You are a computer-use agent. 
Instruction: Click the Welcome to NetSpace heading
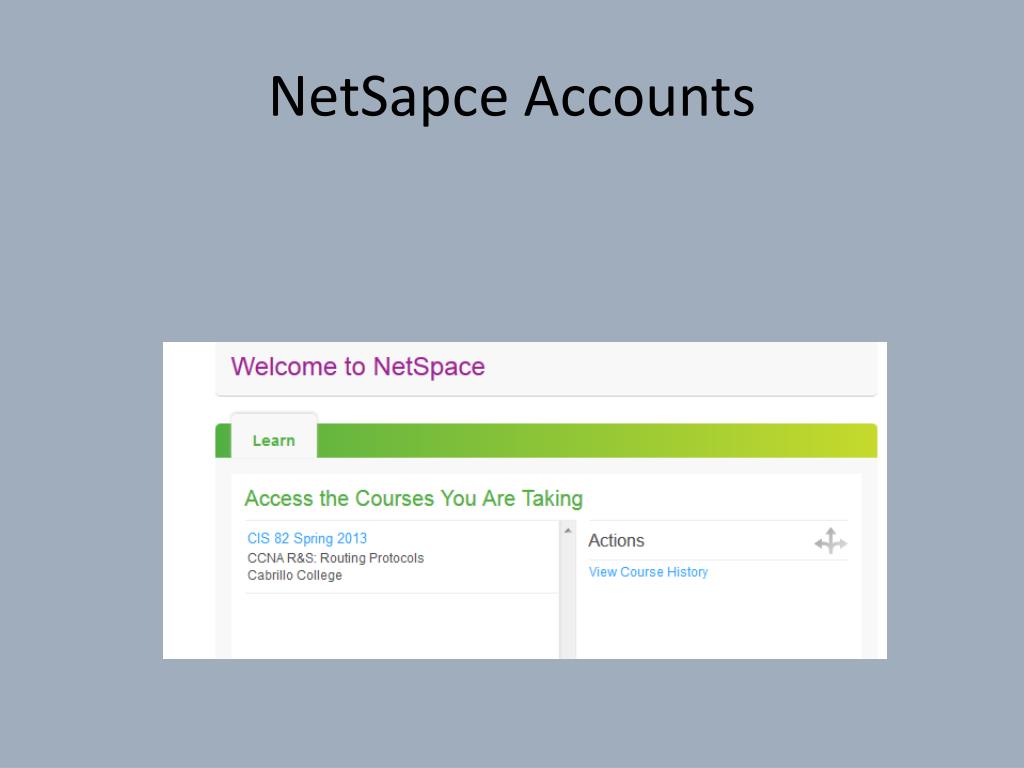tap(358, 366)
